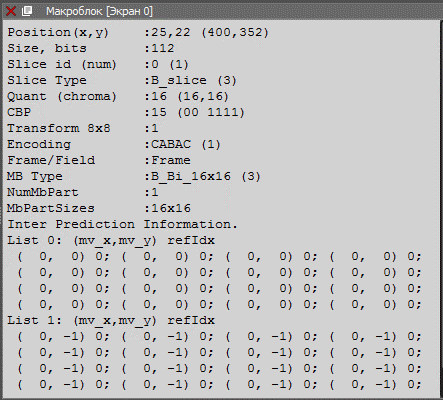Undock the Макроблок panel using float icon
The width and height of the screenshot is (443, 400).
coord(27,11)
